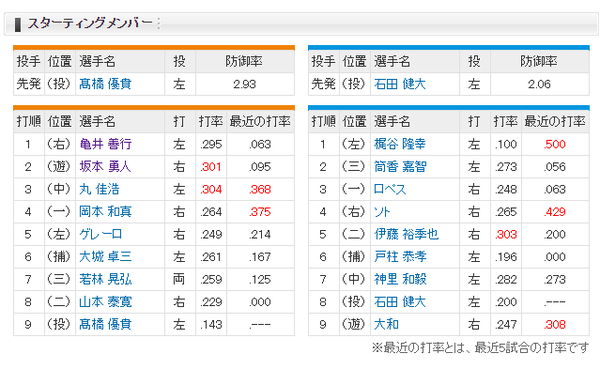The width and height of the screenshot is (600, 369).
Task: Open player link 坂本 勇人
Action: (x=105, y=167)
